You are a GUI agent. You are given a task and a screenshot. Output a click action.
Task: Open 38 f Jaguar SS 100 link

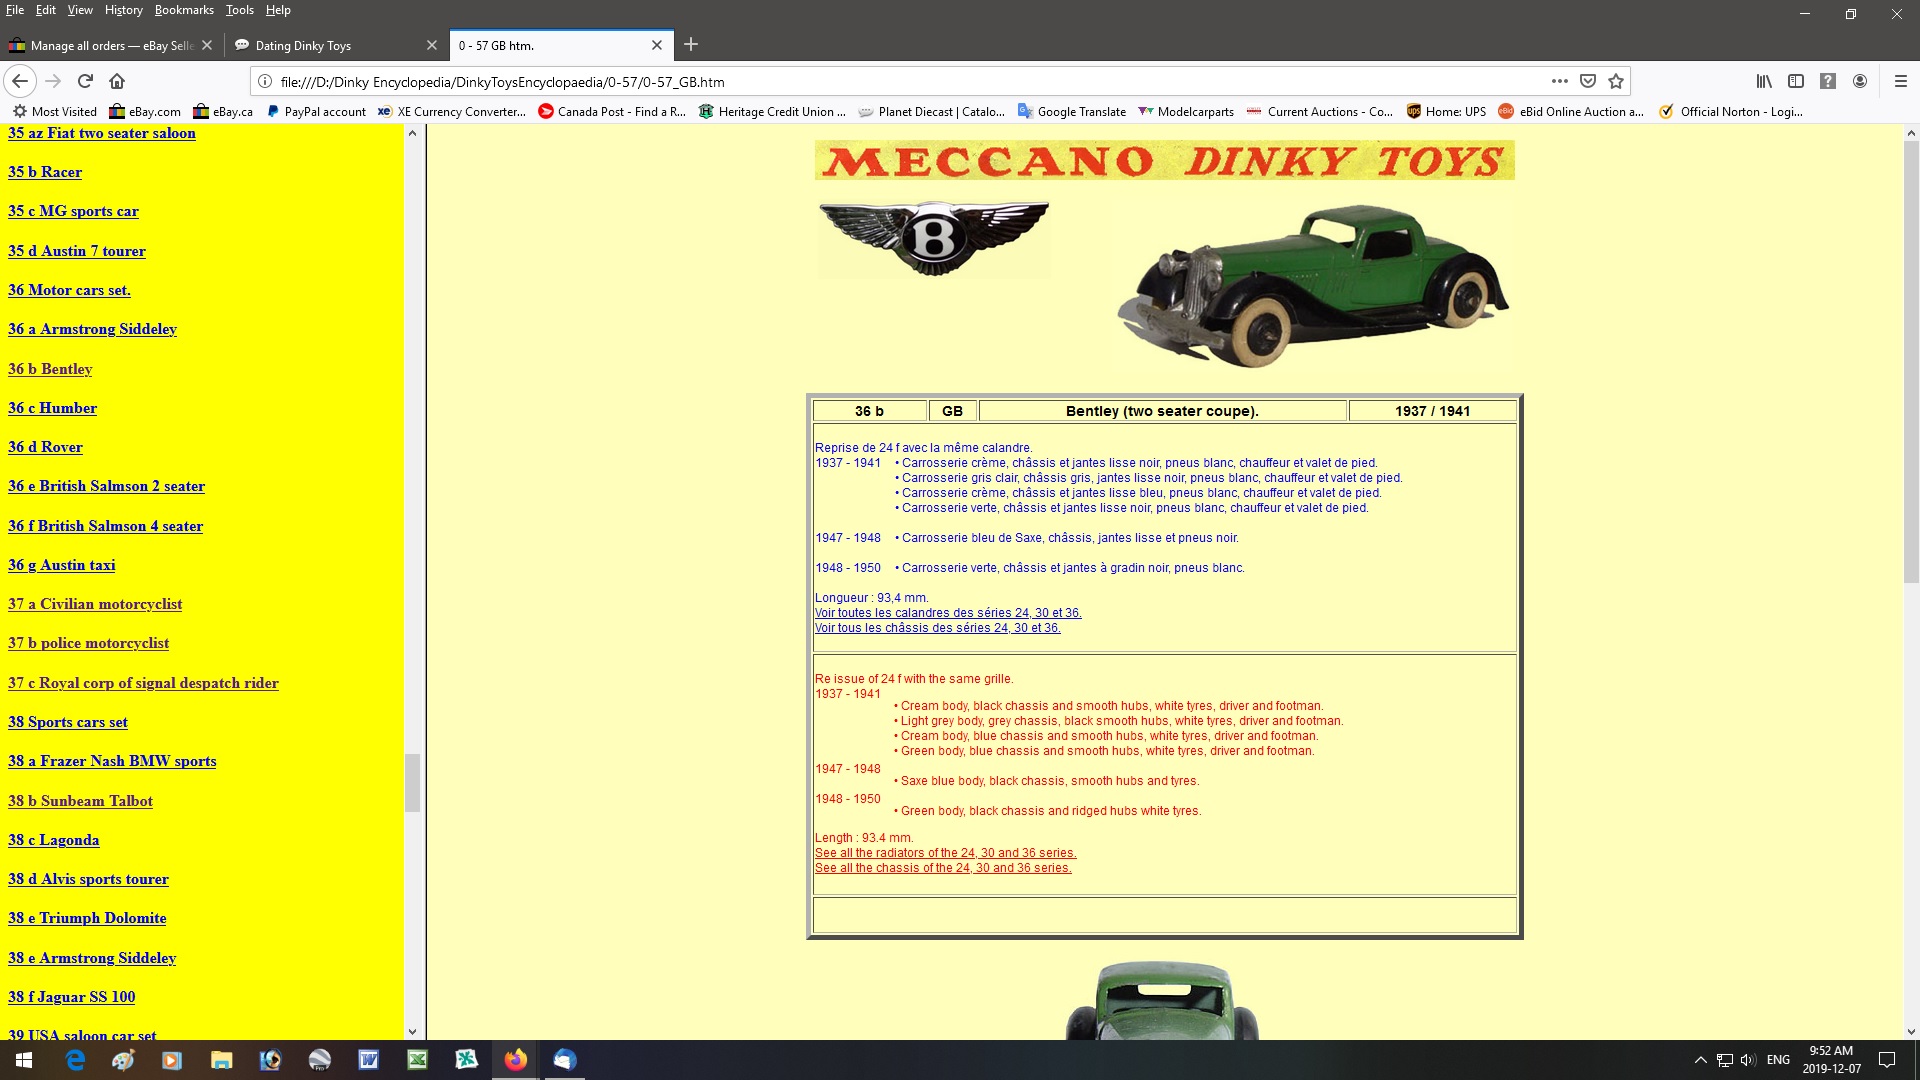(71, 997)
